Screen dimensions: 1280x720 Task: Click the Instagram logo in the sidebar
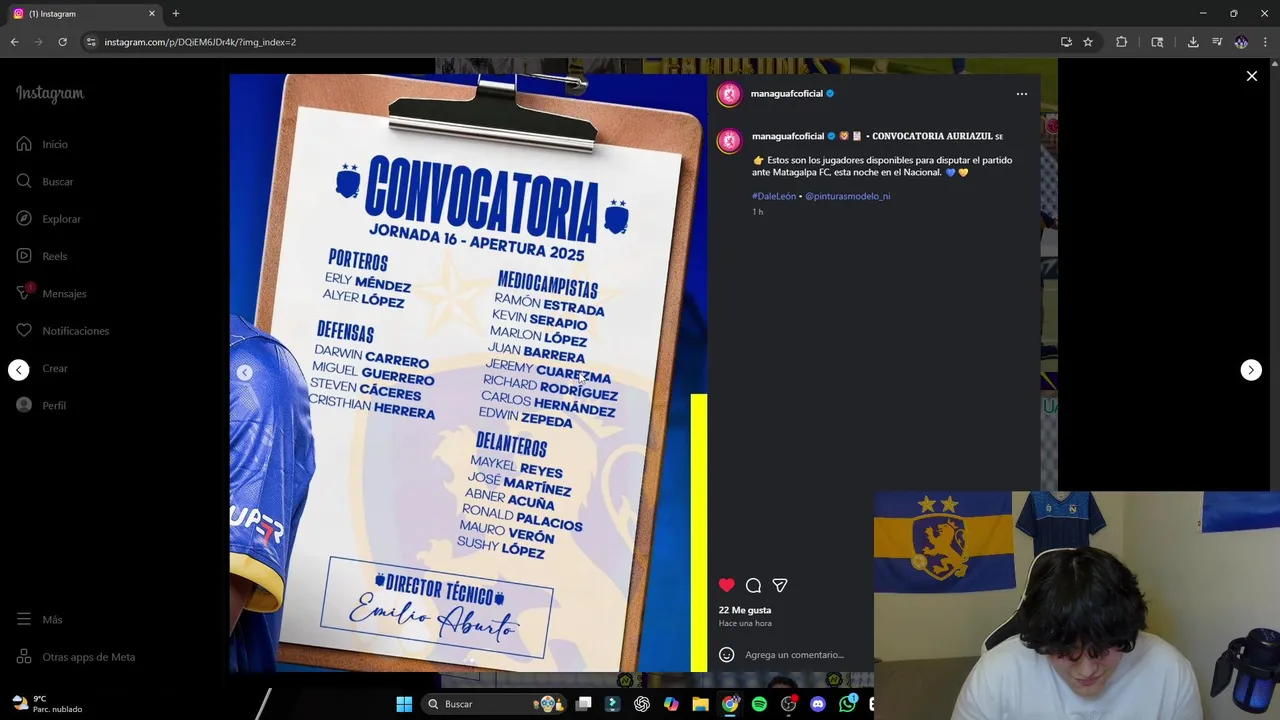pyautogui.click(x=50, y=94)
